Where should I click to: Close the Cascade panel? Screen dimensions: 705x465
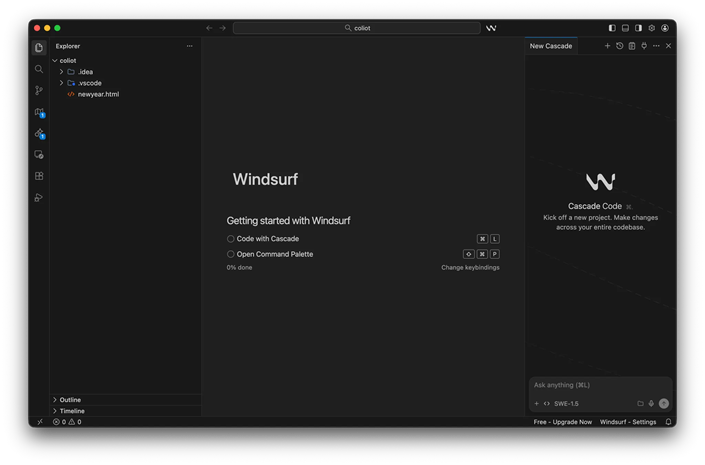[x=669, y=46]
